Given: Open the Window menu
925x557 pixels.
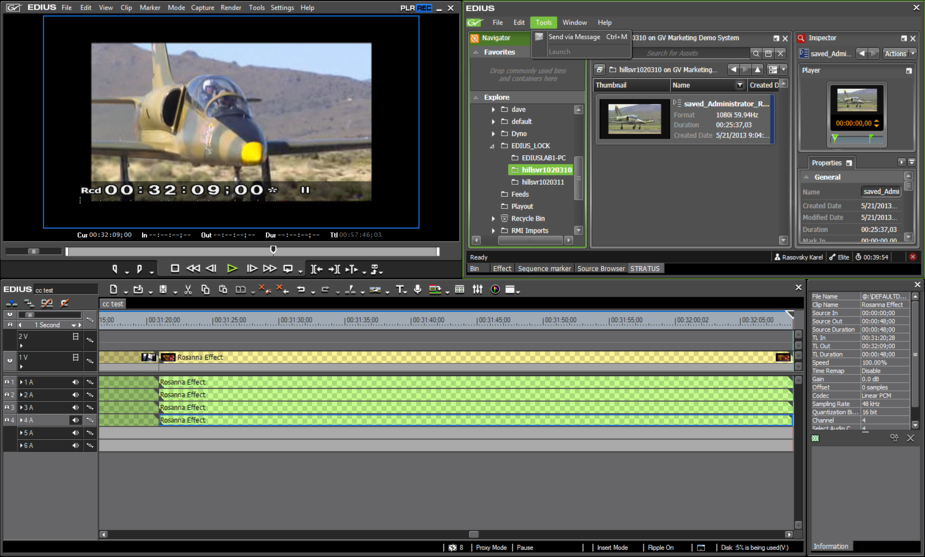Looking at the screenshot, I should (575, 22).
